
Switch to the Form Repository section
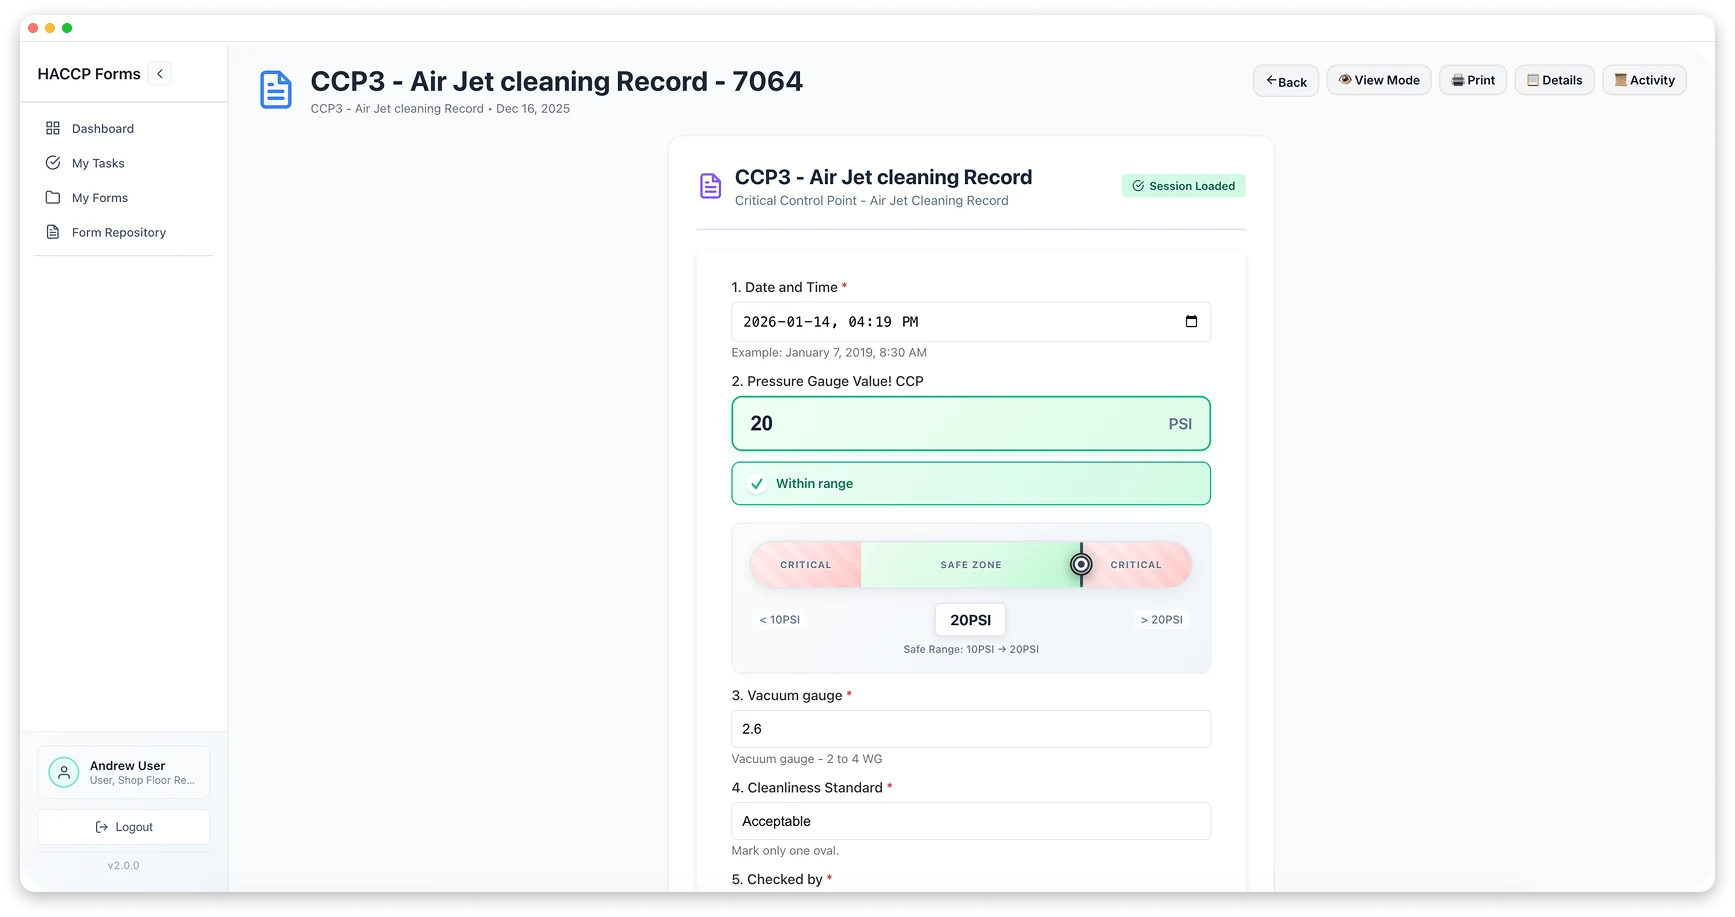pyautogui.click(x=118, y=232)
